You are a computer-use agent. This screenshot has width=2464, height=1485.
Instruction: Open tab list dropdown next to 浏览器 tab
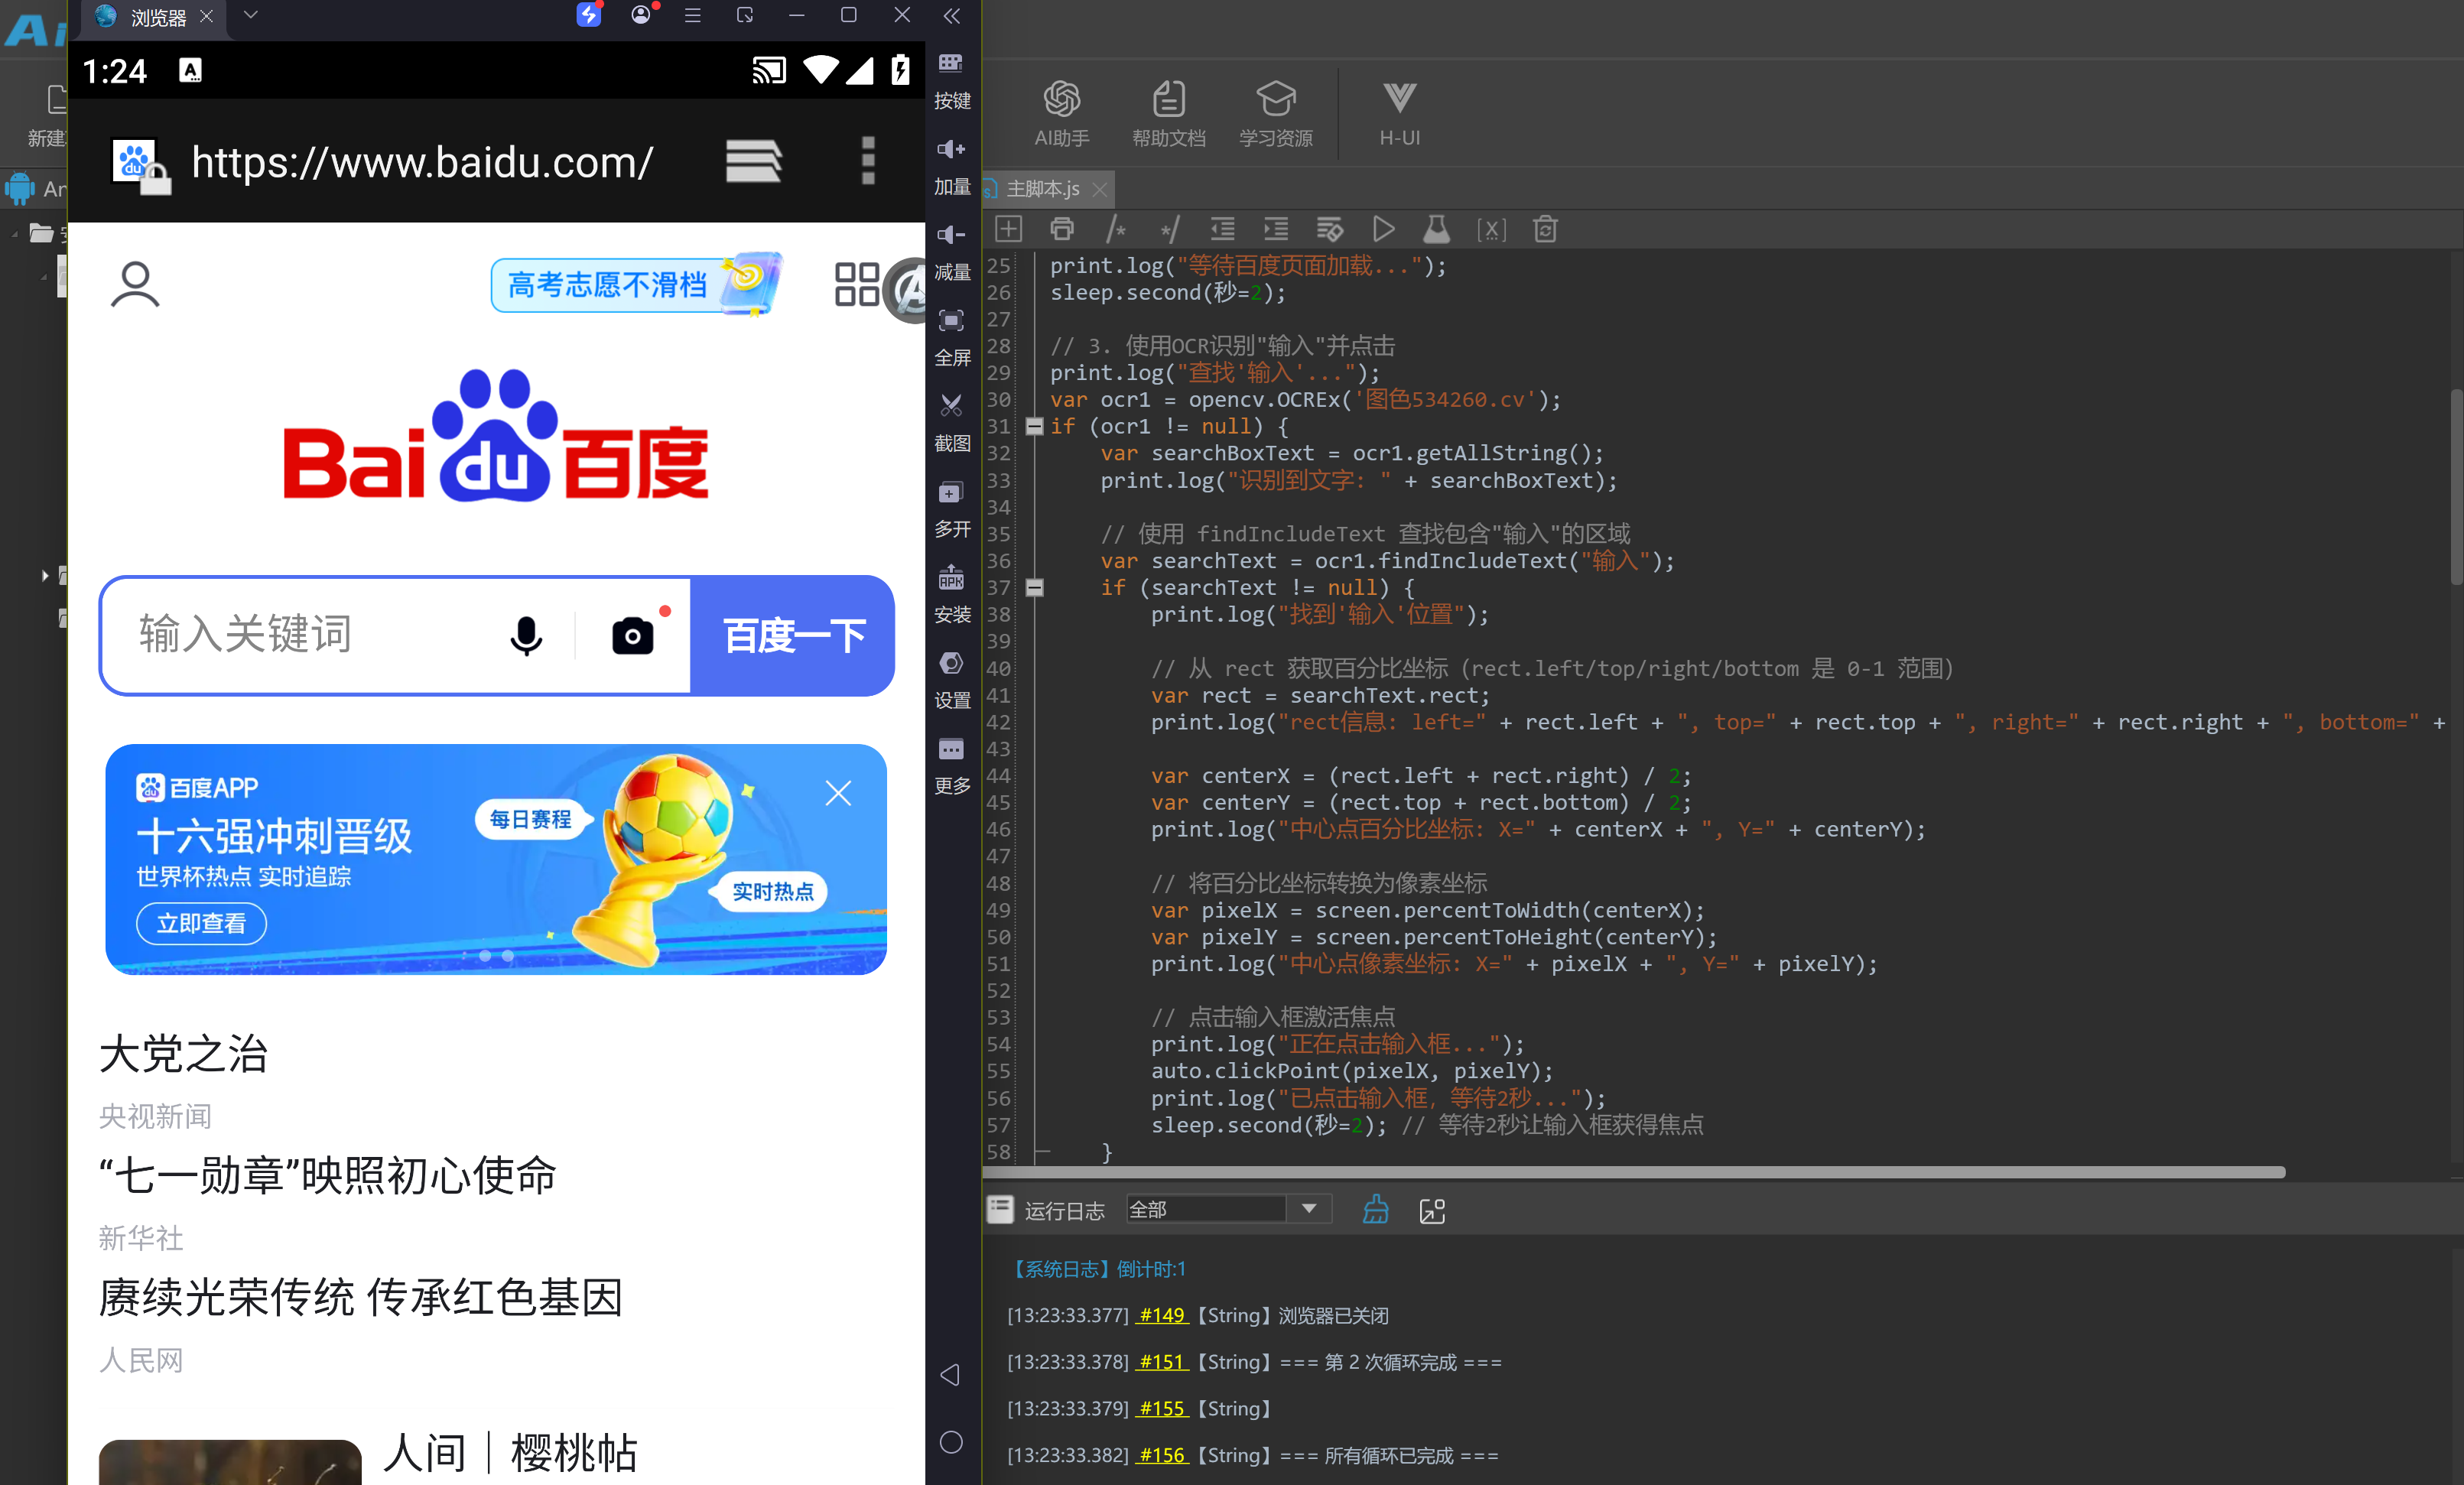coord(251,15)
